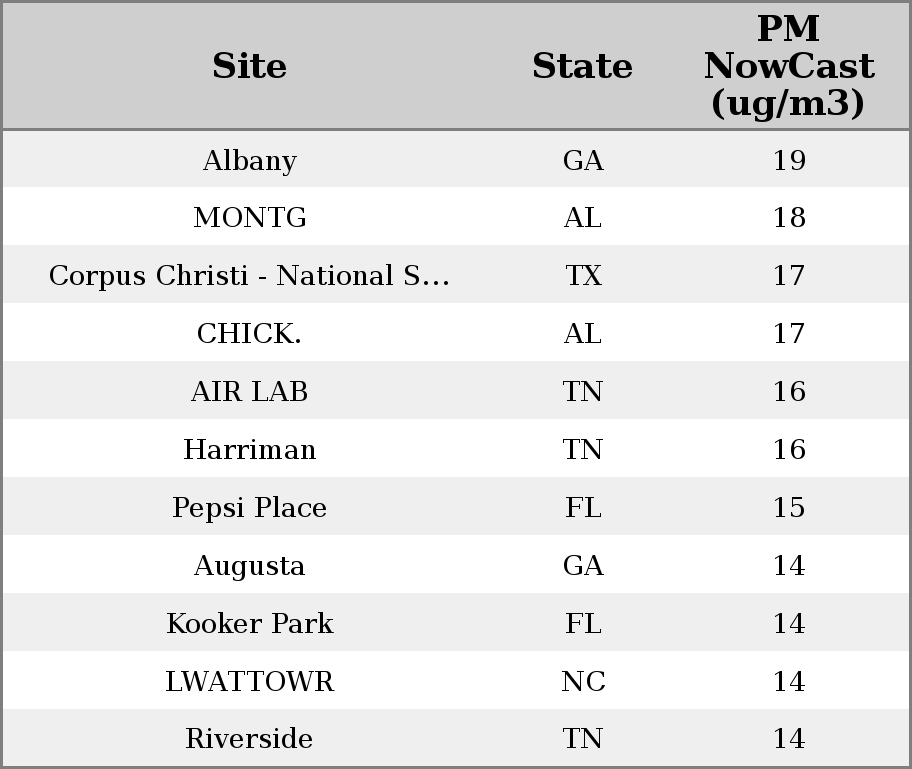This screenshot has width=912, height=769.
Task: Click the Kooker Park site cell
Action: pyautogui.click(x=249, y=624)
